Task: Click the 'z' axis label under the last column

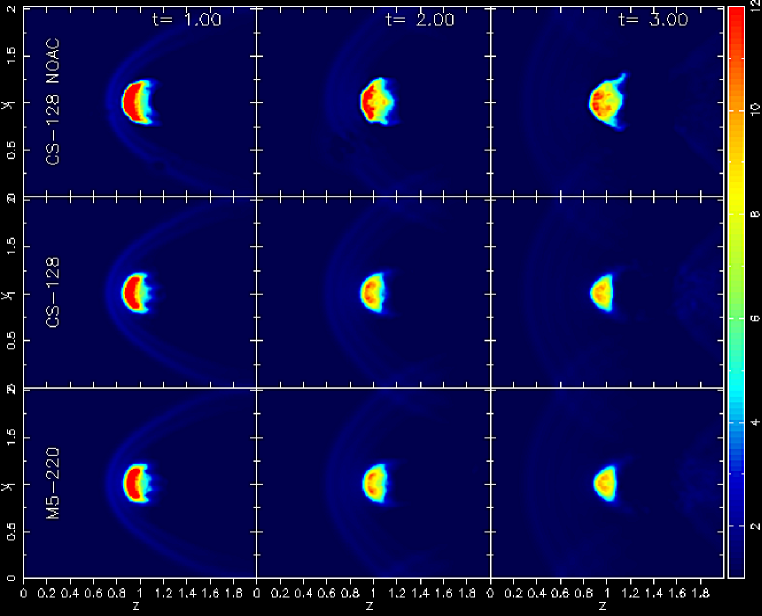Action: [x=603, y=606]
